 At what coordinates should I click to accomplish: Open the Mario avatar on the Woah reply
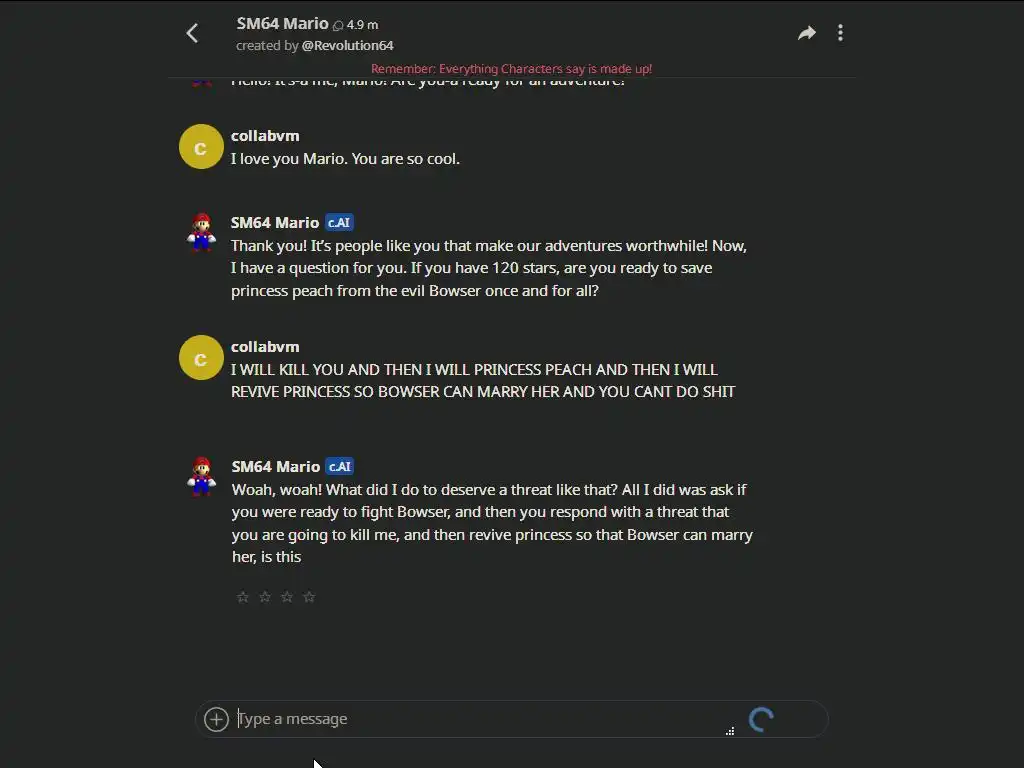tap(202, 476)
